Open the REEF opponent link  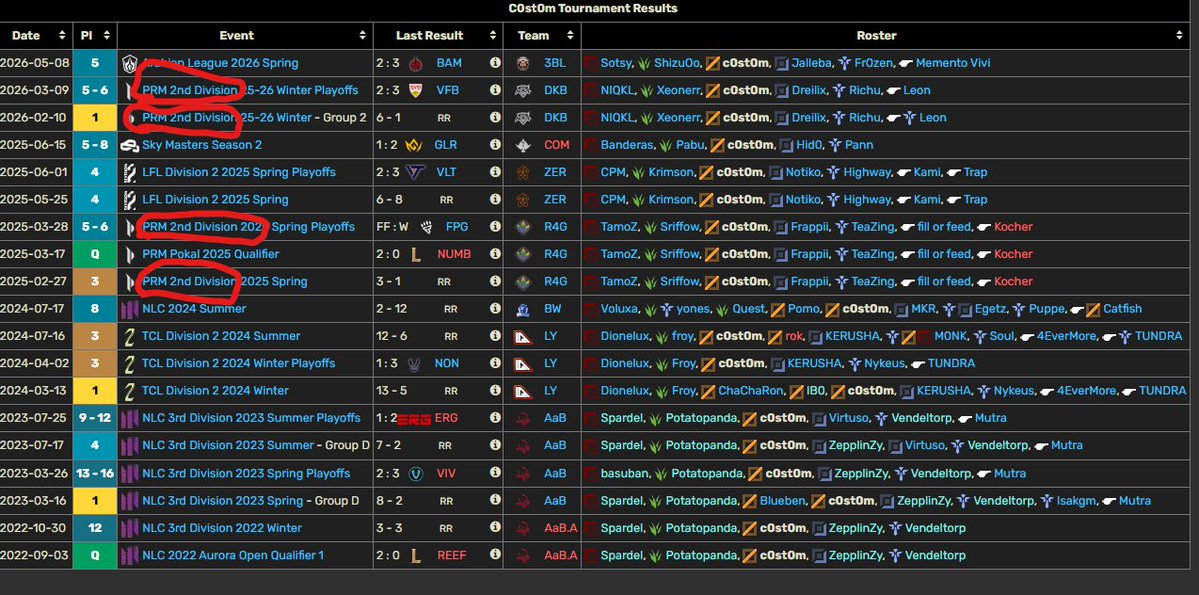pos(451,555)
